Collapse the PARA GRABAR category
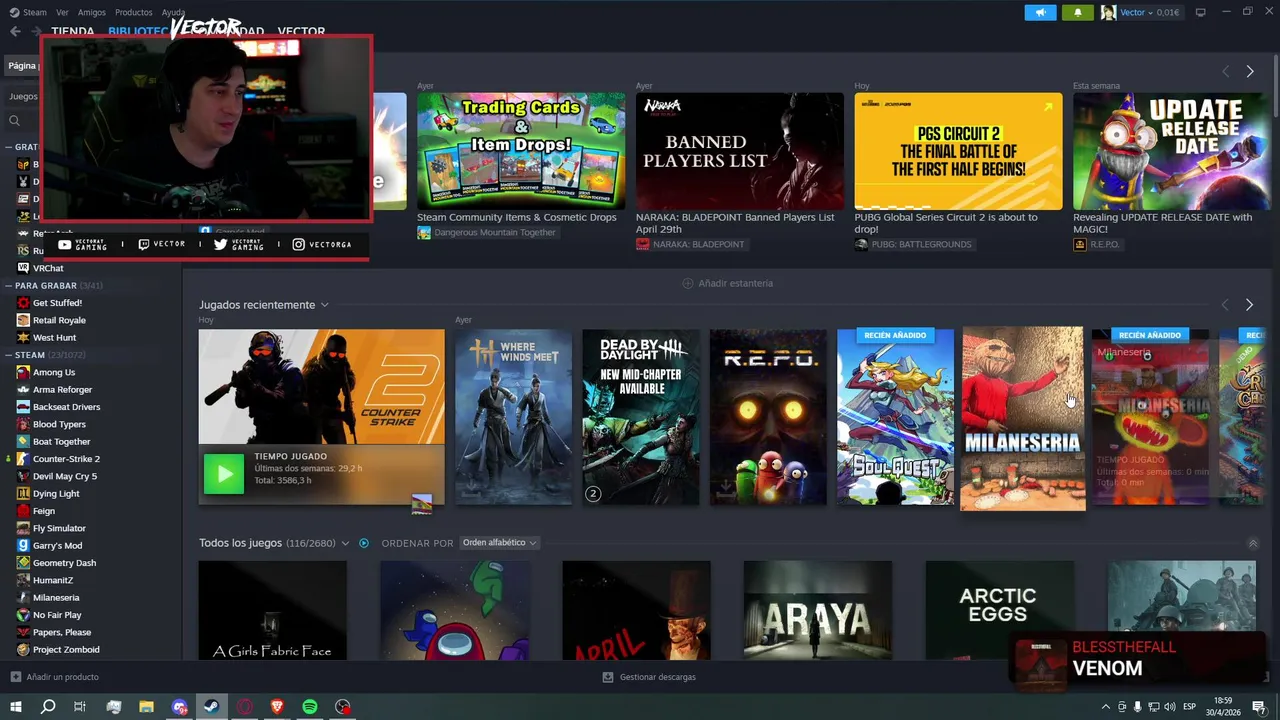The image size is (1280, 720). (9, 285)
